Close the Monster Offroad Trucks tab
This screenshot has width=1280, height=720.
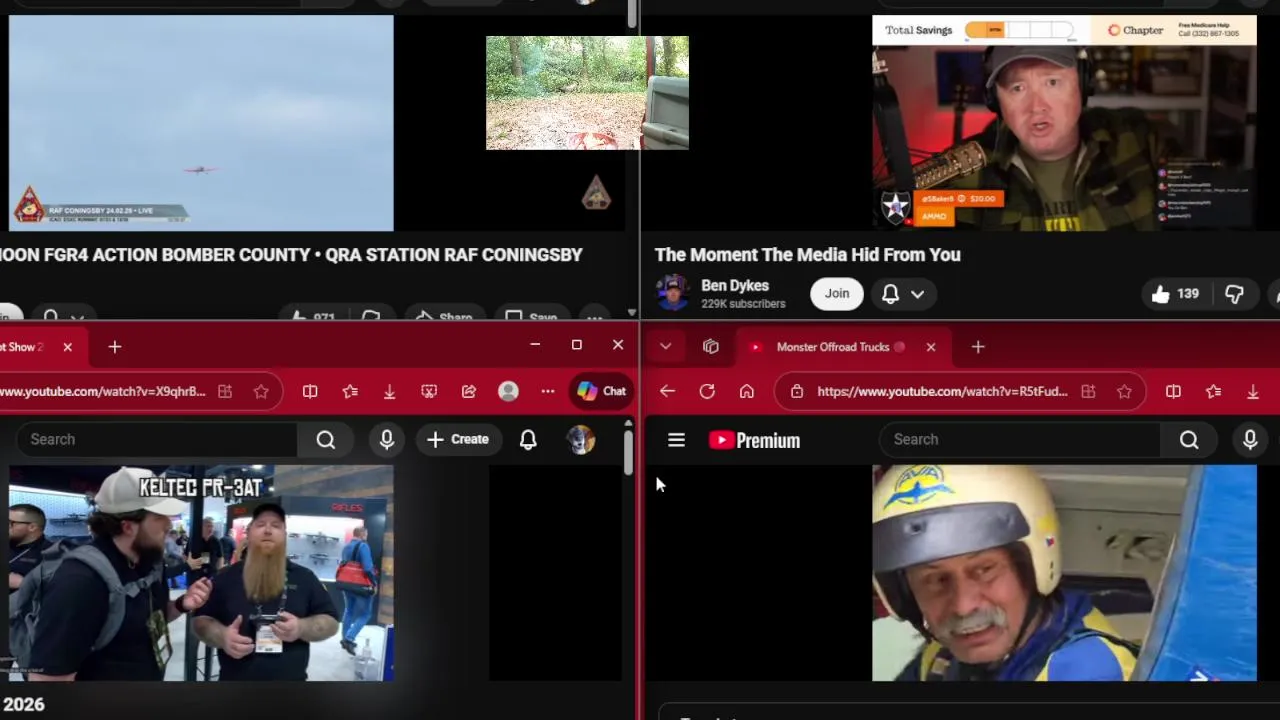tap(931, 347)
